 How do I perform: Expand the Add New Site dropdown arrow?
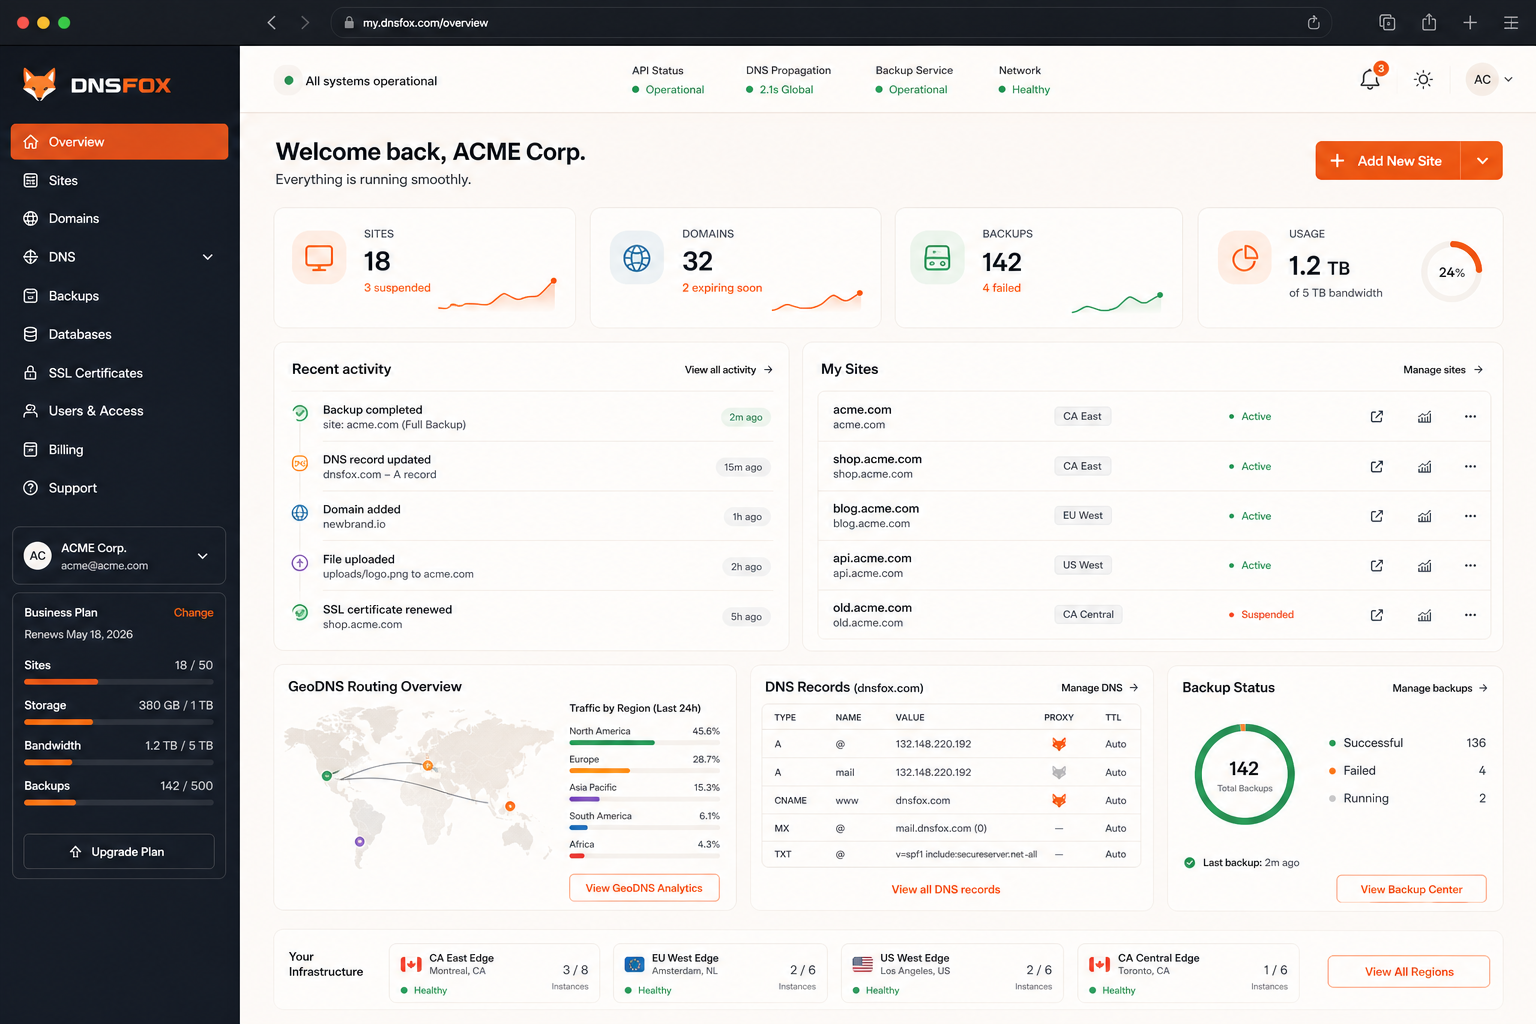[1482, 161]
